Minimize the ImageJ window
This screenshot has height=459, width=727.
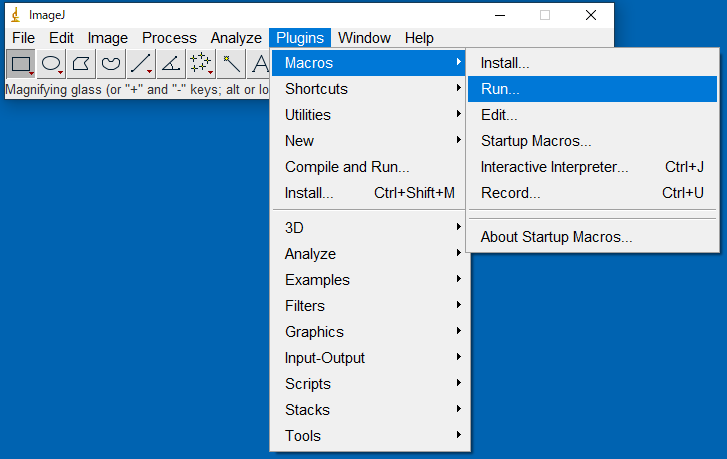click(x=500, y=15)
